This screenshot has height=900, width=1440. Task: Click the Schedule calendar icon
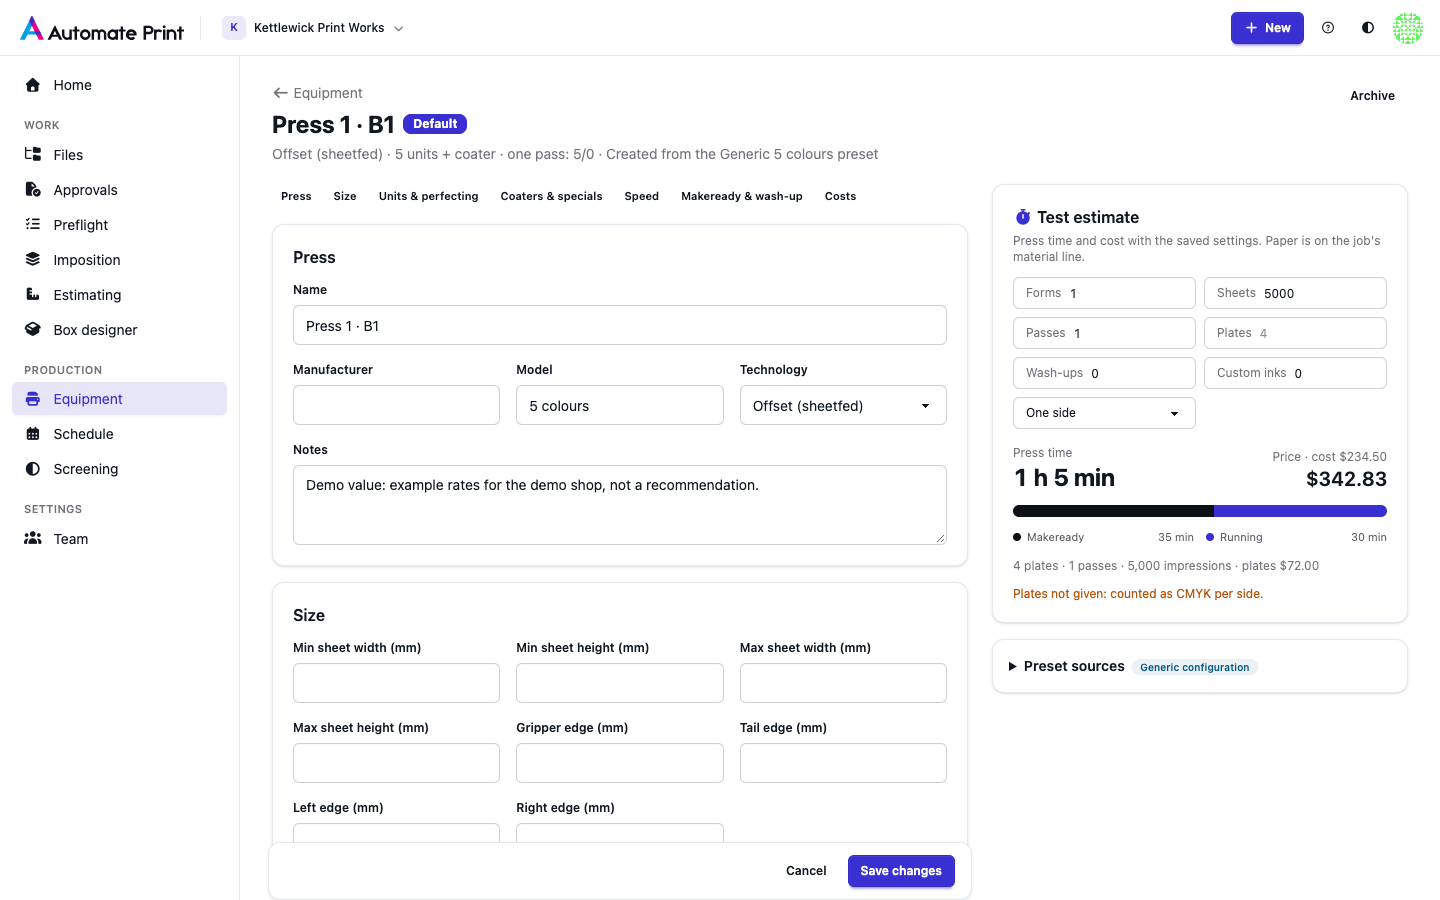pyautogui.click(x=33, y=434)
